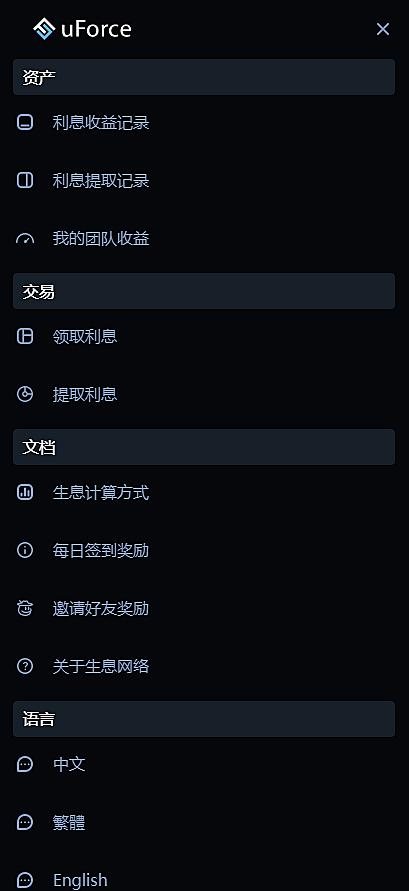Close the side menu with X
Viewport: 409px width, 891px height.
pyautogui.click(x=383, y=29)
